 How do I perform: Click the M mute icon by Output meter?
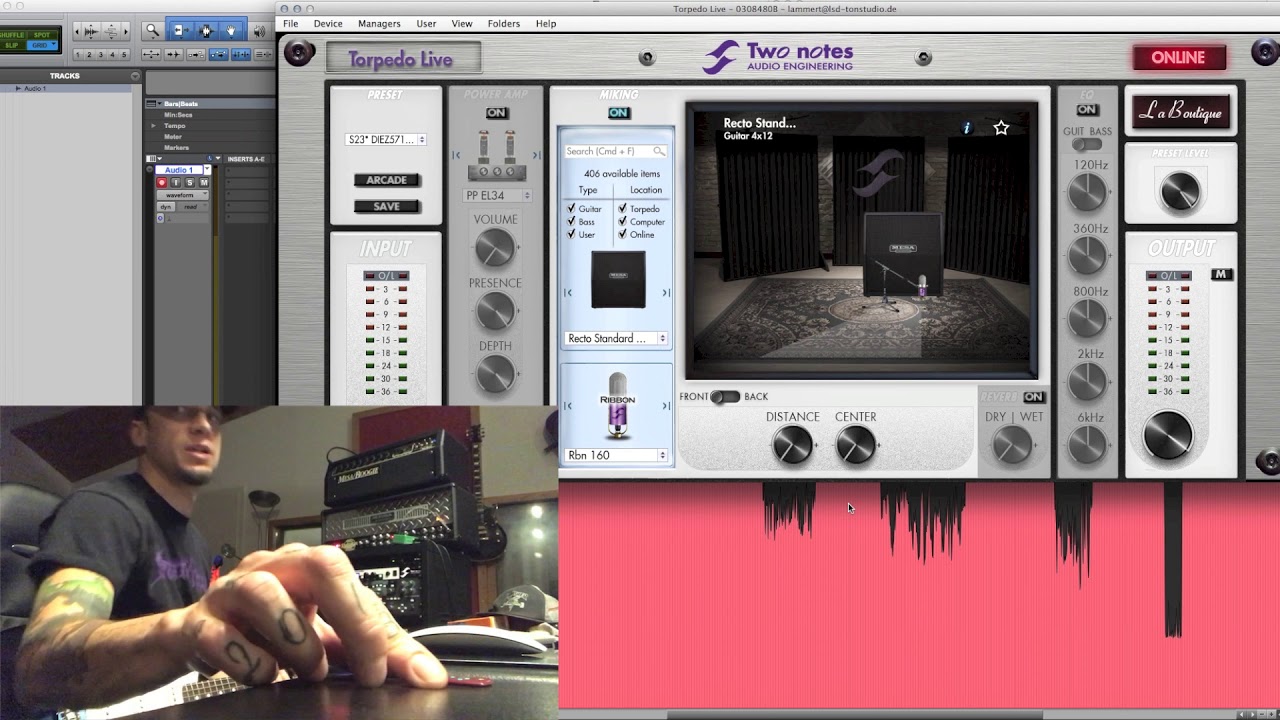point(1221,274)
